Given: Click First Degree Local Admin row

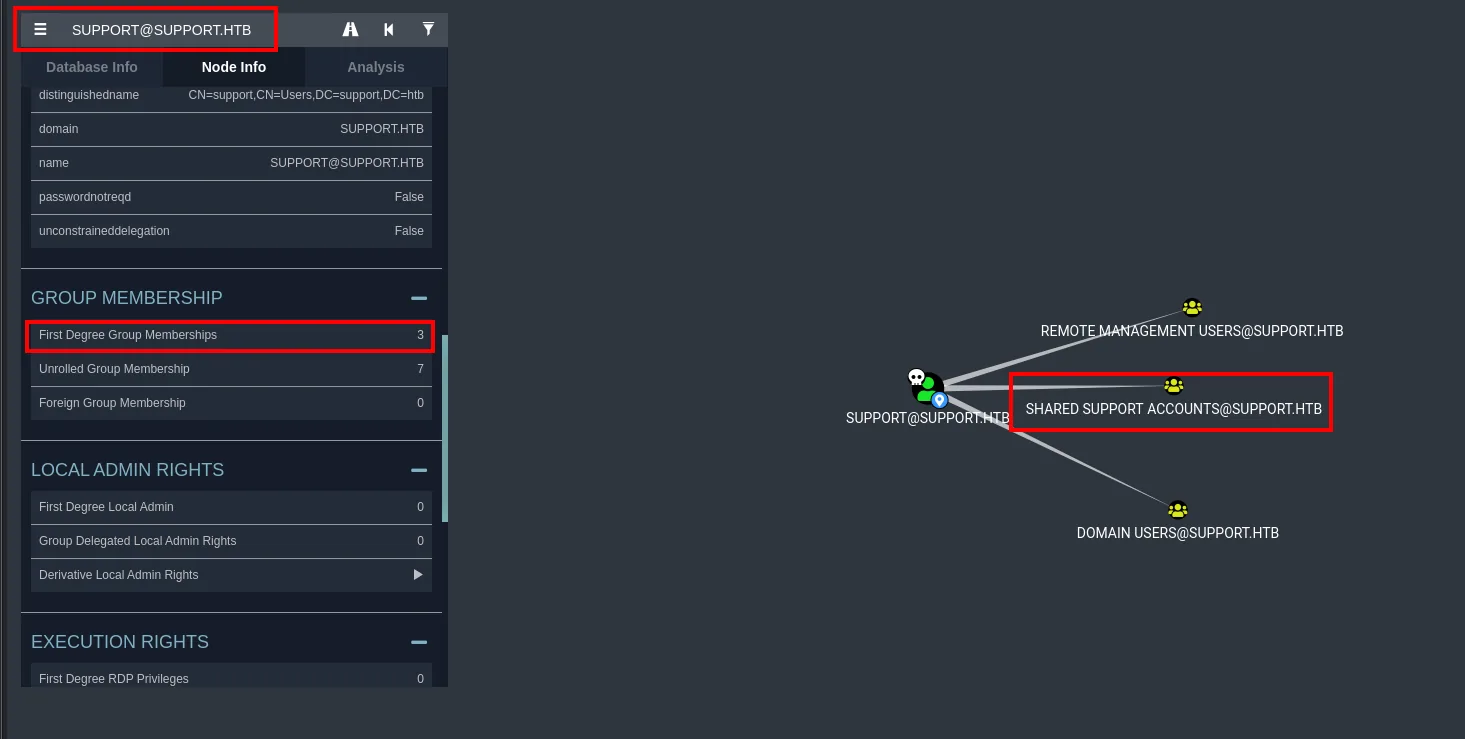Looking at the screenshot, I should 231,507.
